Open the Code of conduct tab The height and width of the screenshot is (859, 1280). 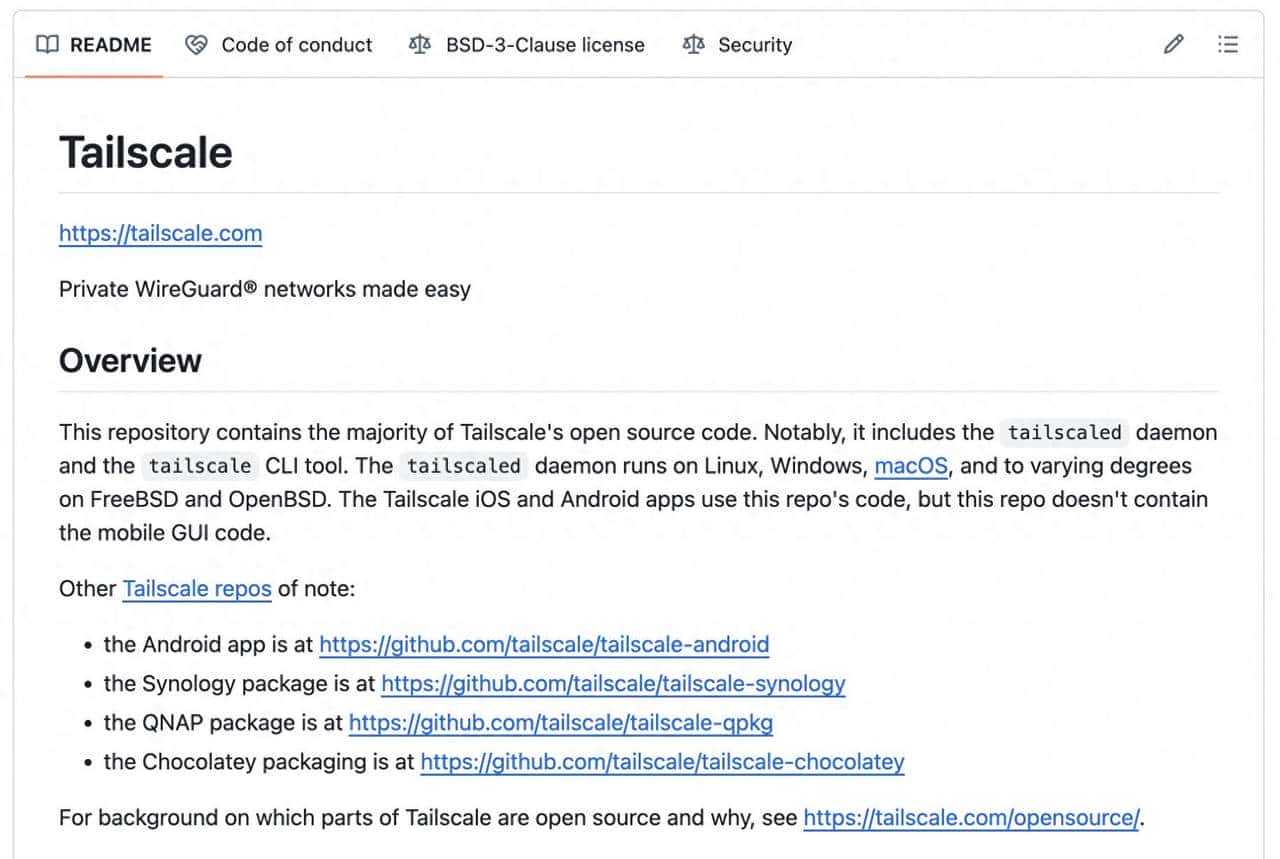[296, 45]
